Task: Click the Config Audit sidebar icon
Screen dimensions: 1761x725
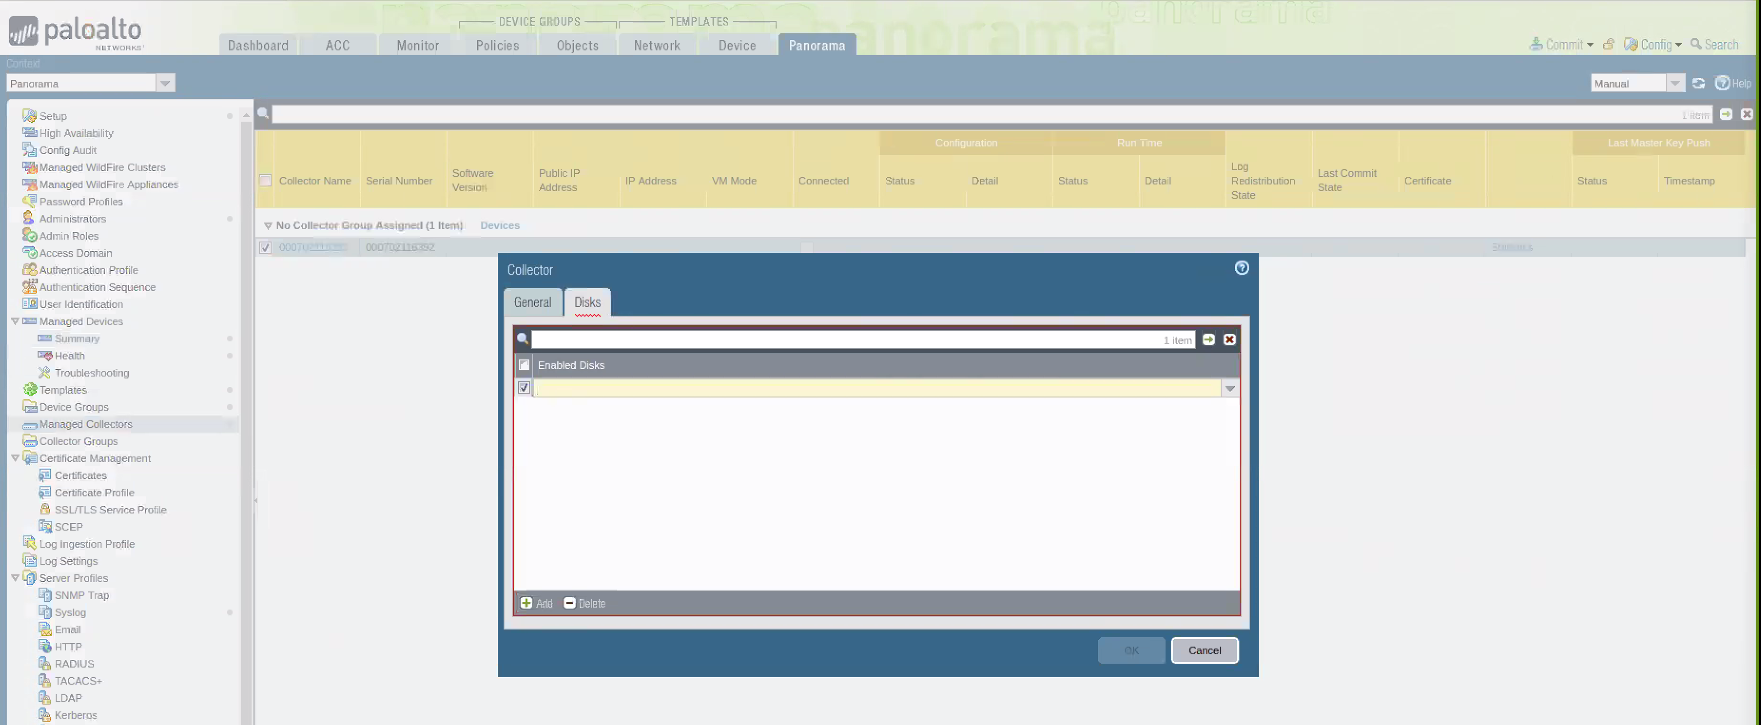Action: pos(29,150)
